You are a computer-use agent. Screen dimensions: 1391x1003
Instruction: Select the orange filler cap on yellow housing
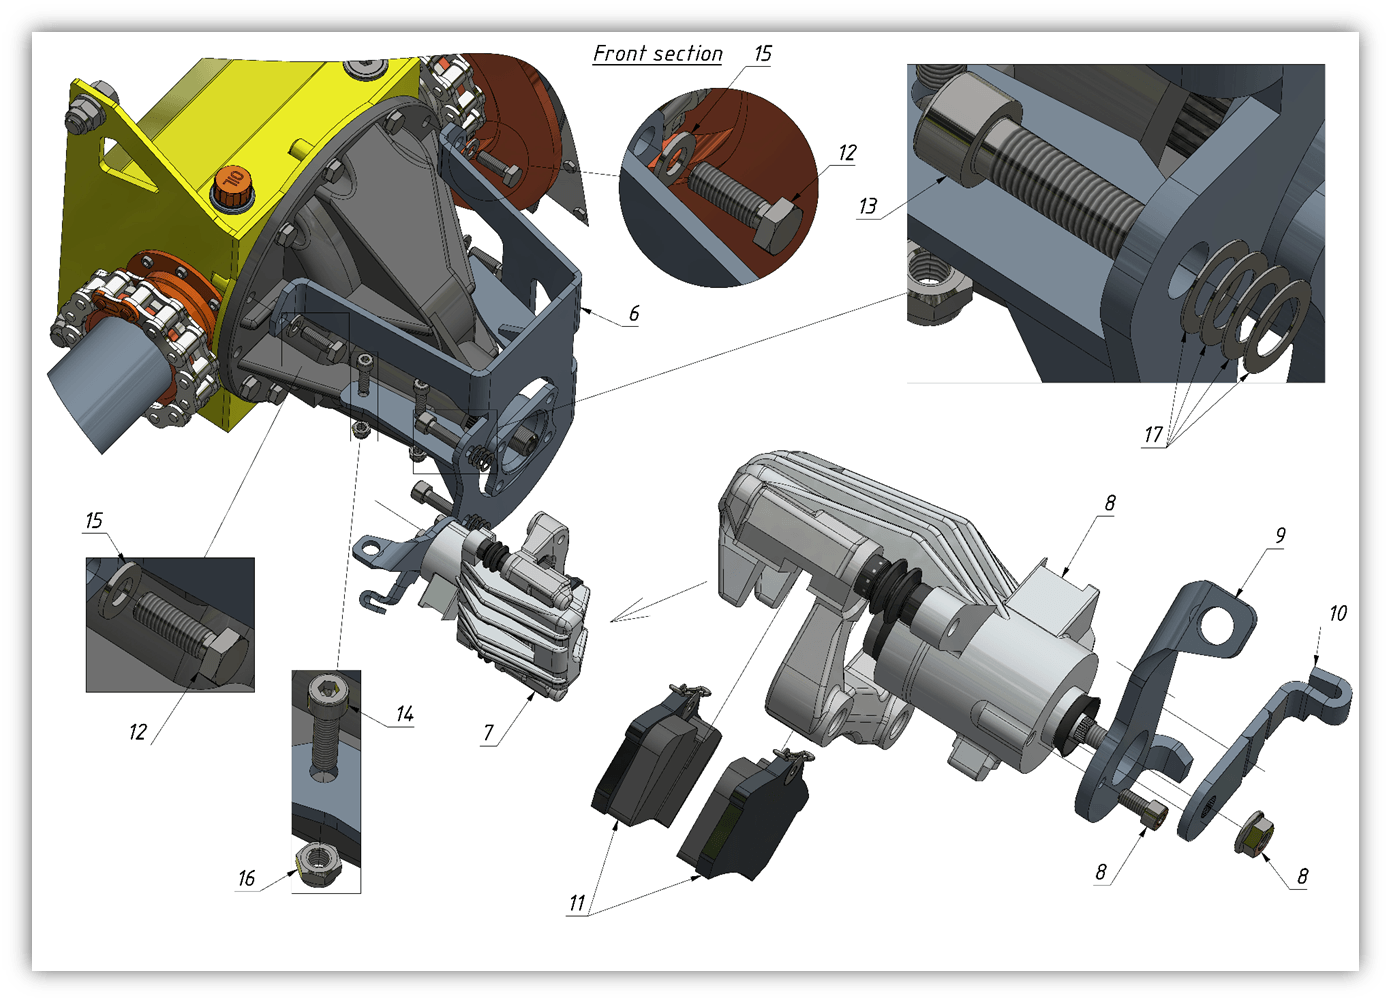click(x=232, y=186)
